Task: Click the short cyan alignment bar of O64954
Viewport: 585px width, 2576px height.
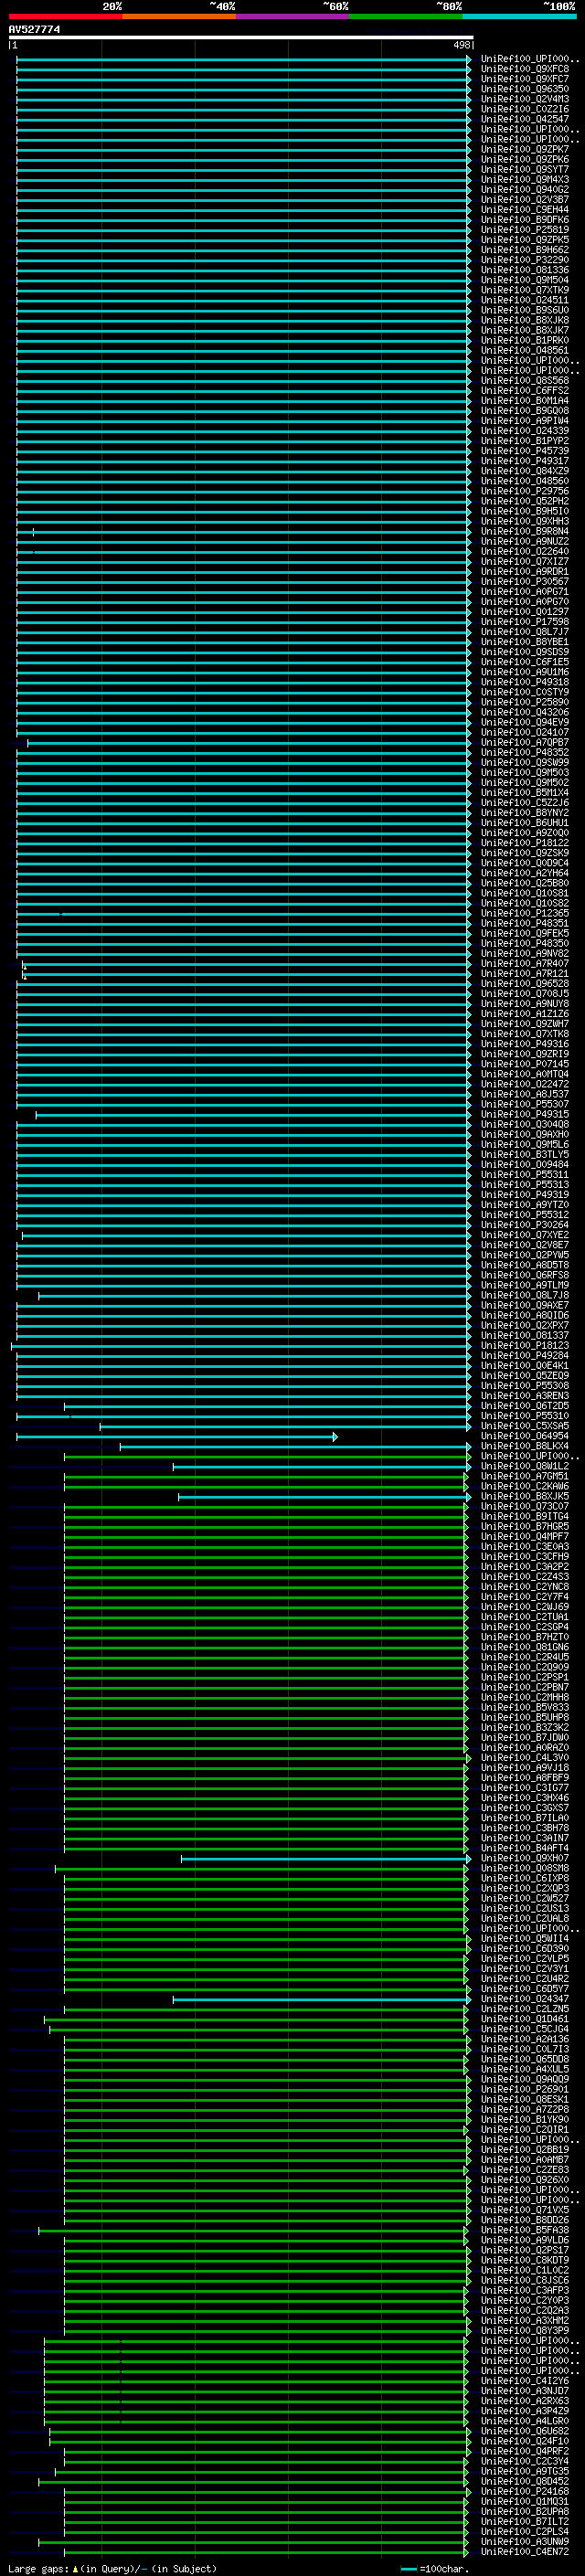Action: (176, 1437)
